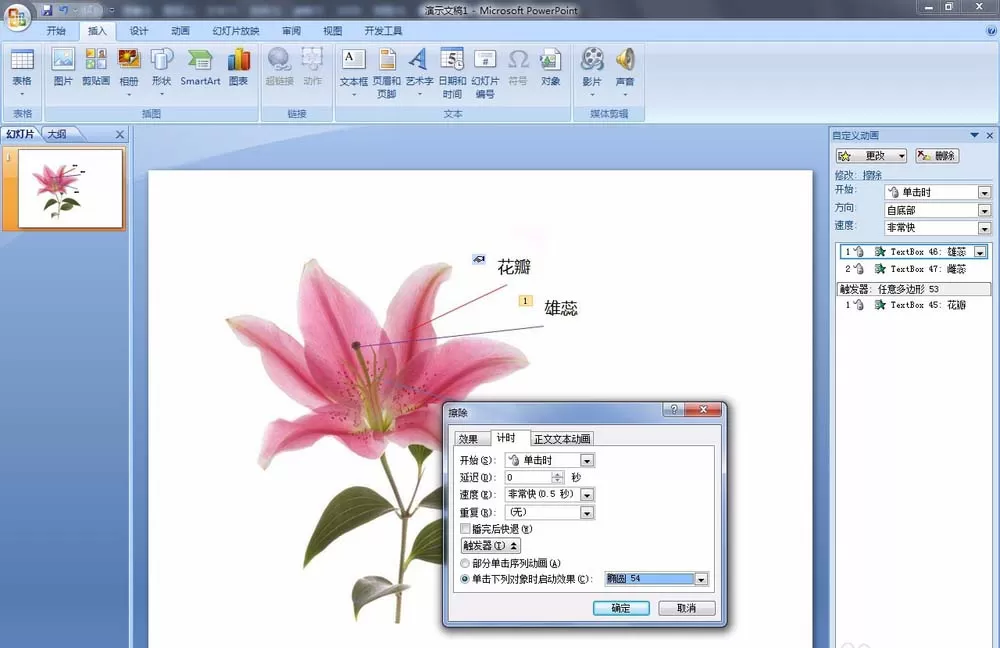Viewport: 1000px width, 648px height.
Task: Switch to the 效果 dialog tab
Action: coord(468,439)
